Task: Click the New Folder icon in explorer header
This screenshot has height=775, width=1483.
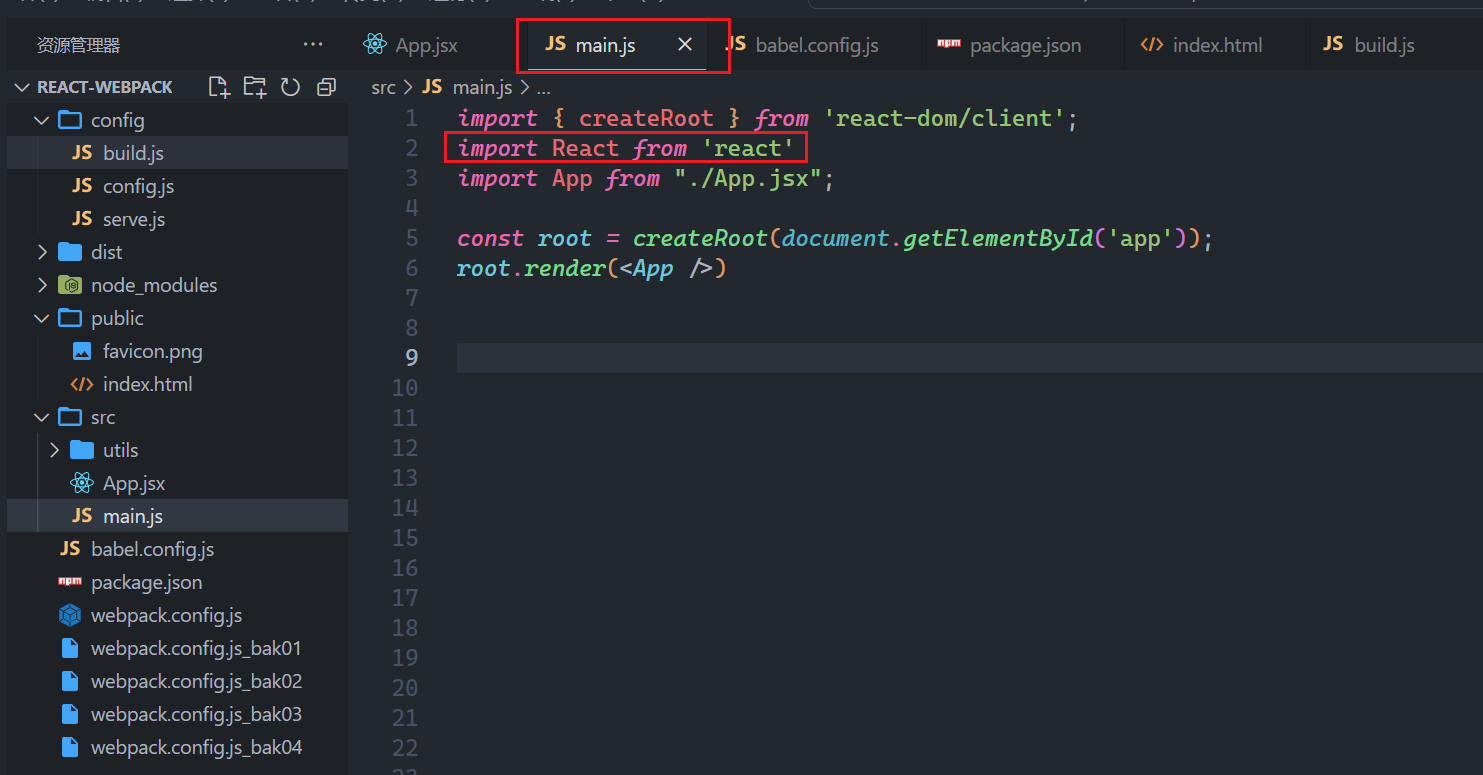Action: click(x=255, y=87)
